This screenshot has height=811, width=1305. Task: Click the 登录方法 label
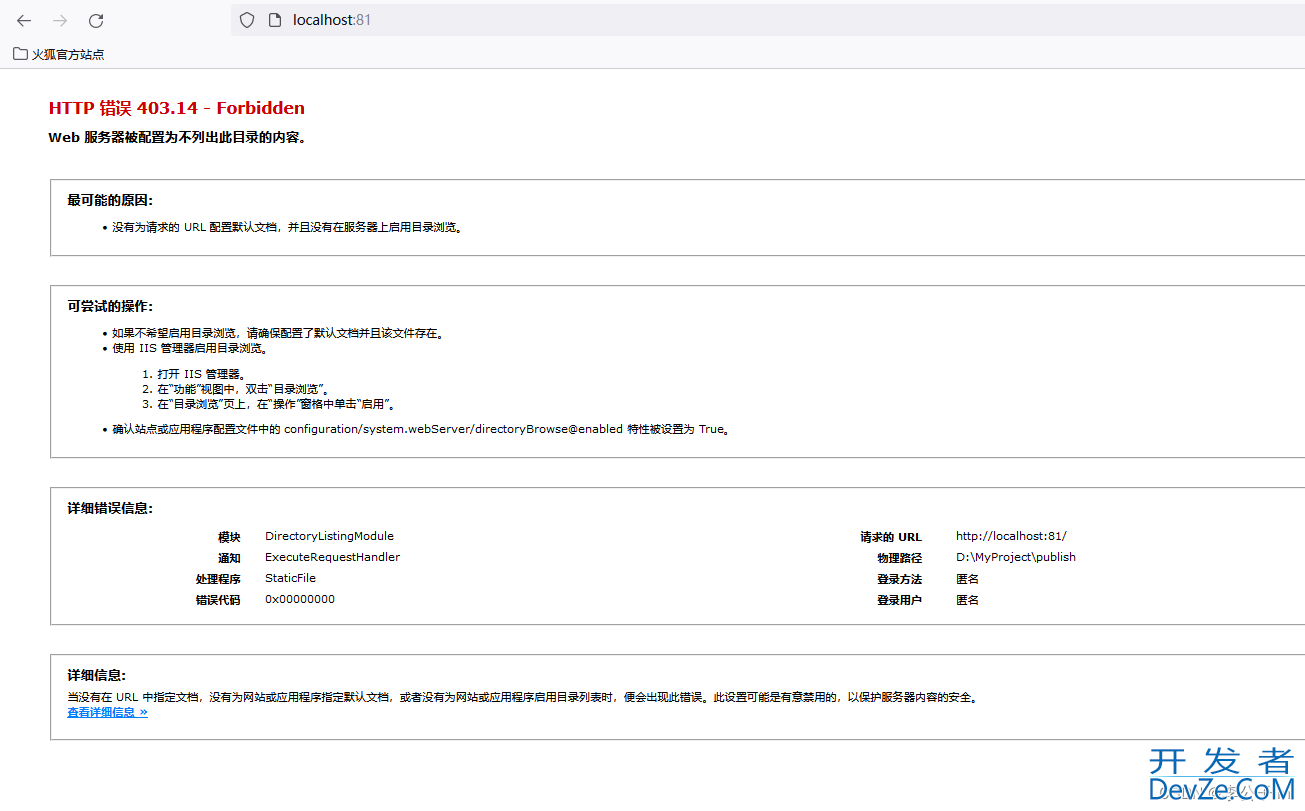pyautogui.click(x=900, y=579)
